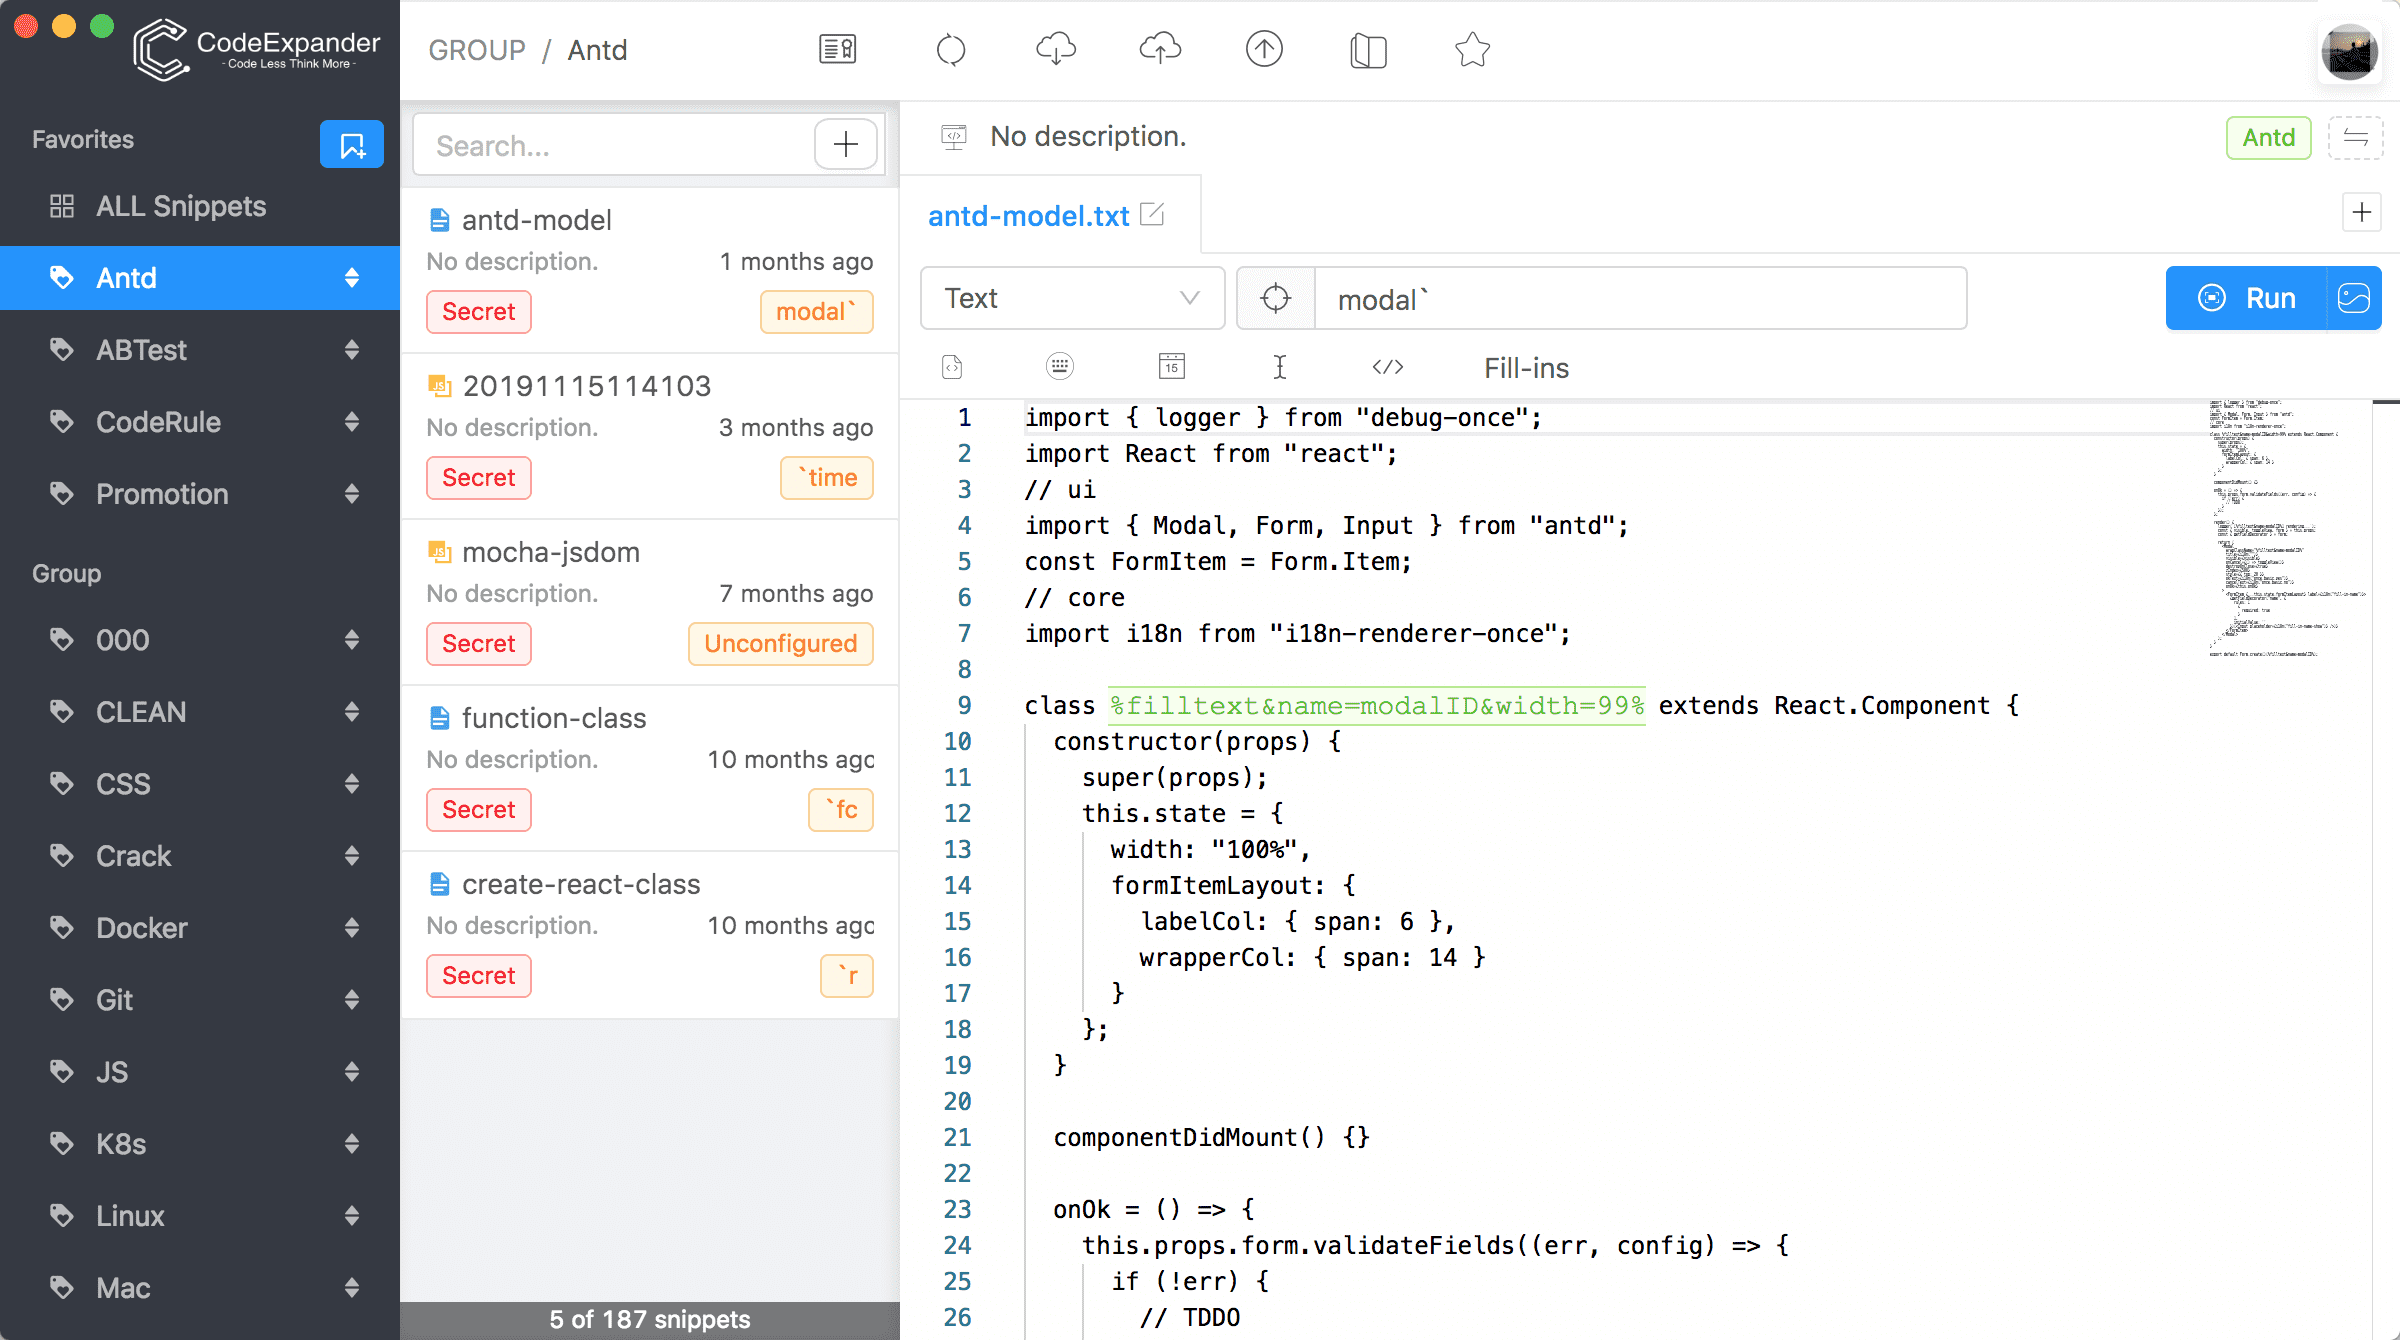Viewport: 2400px width, 1340px height.
Task: Expand the Promotion group arrows
Action: tap(352, 494)
